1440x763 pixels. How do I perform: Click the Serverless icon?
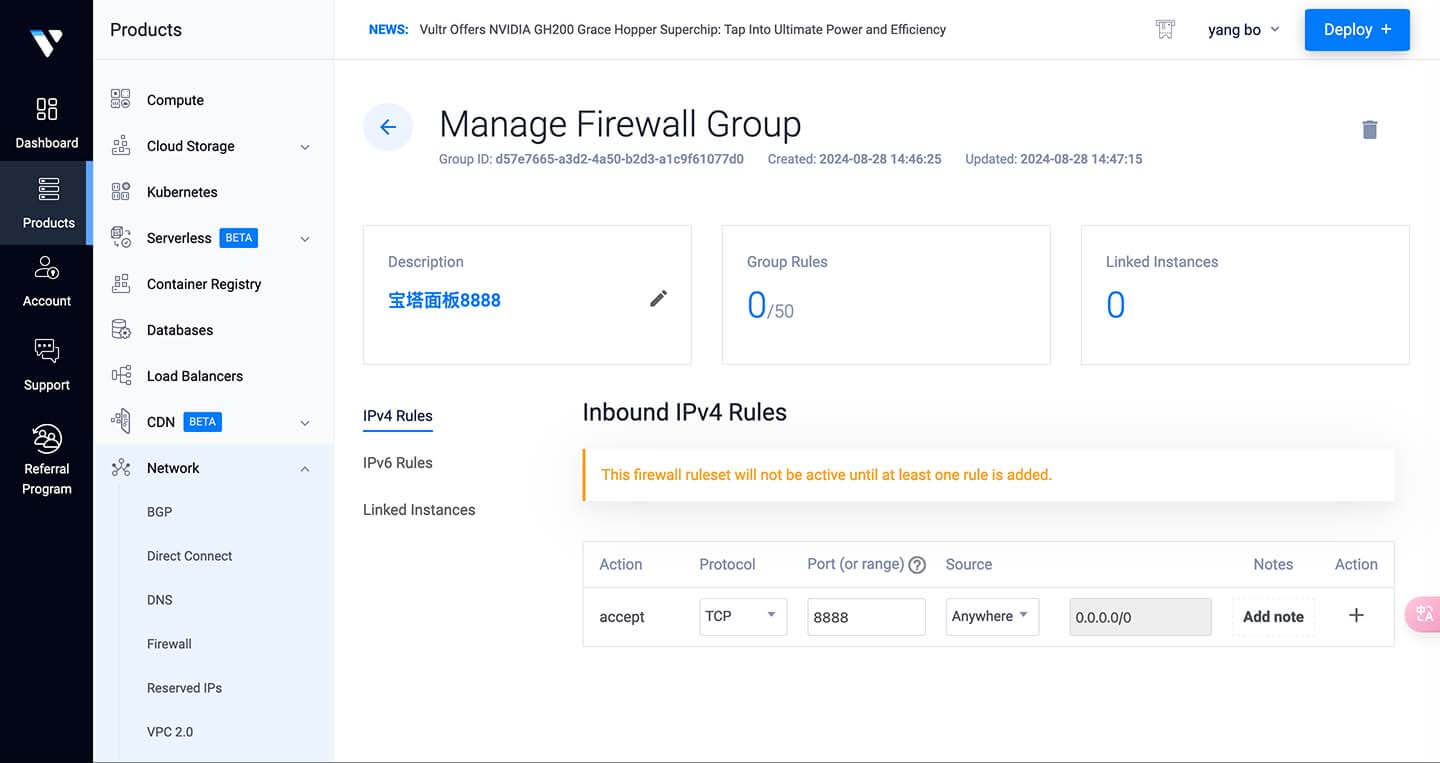pos(121,237)
